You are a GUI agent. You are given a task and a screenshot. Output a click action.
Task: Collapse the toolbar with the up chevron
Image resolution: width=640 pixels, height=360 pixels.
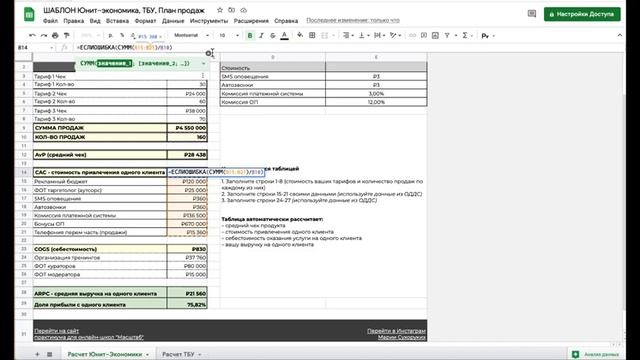pos(620,36)
